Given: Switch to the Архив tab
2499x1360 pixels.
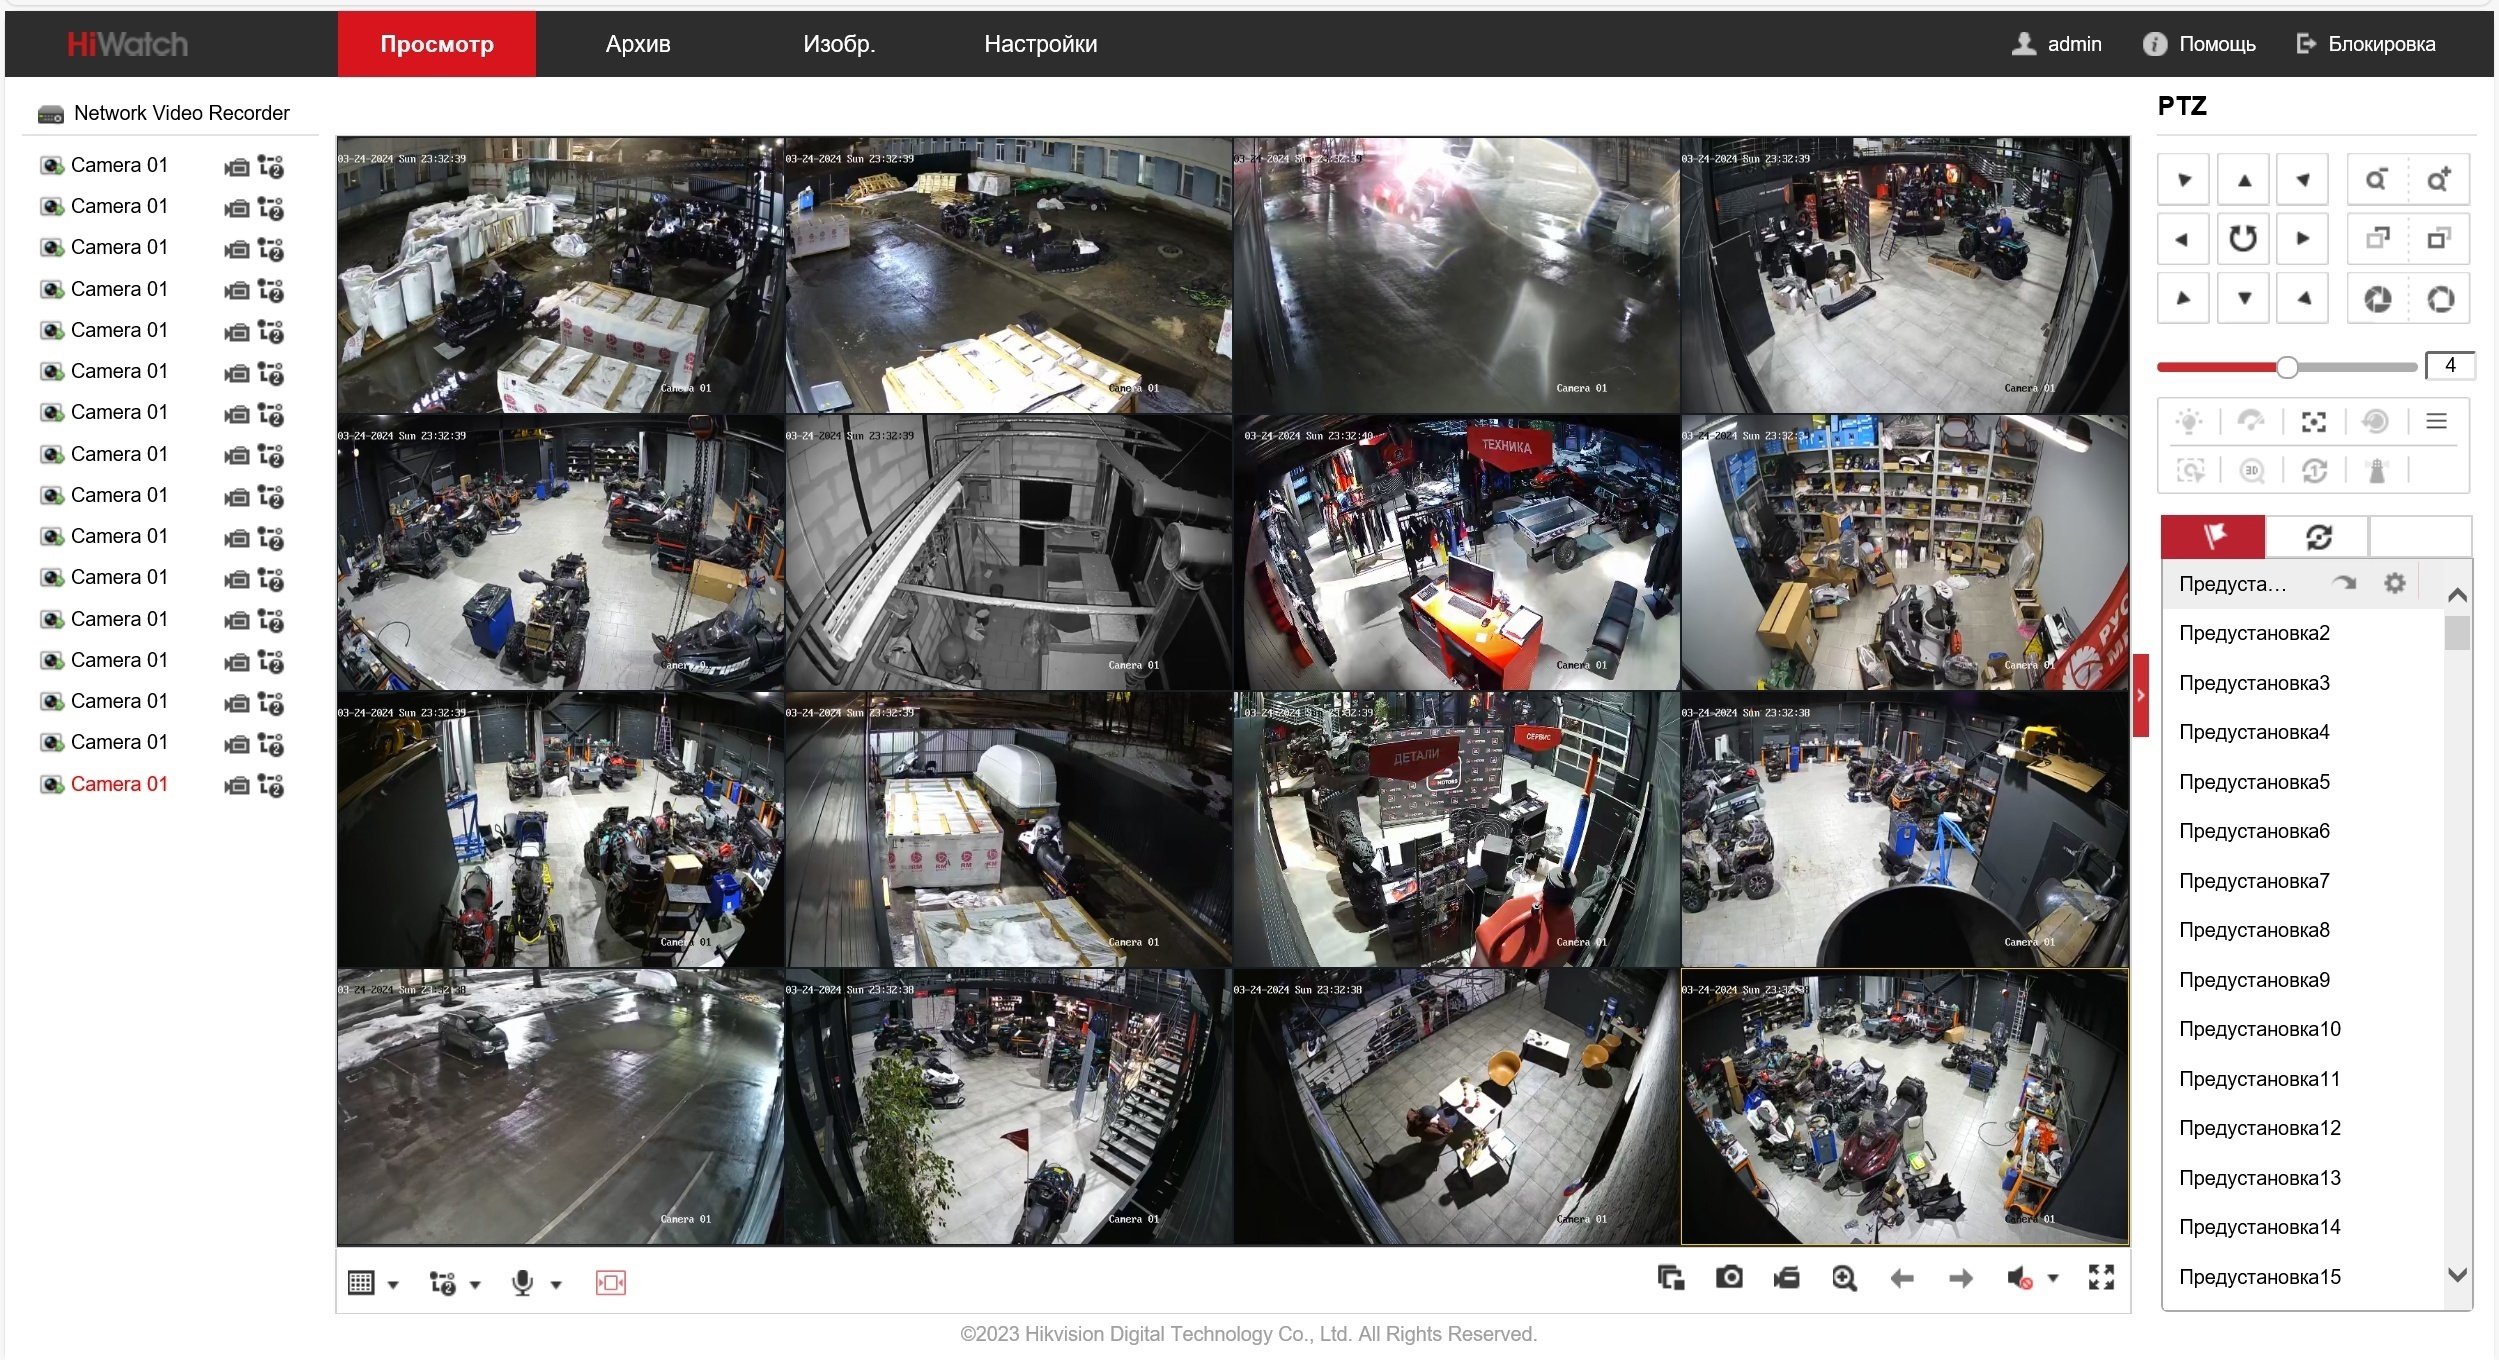Looking at the screenshot, I should point(637,44).
